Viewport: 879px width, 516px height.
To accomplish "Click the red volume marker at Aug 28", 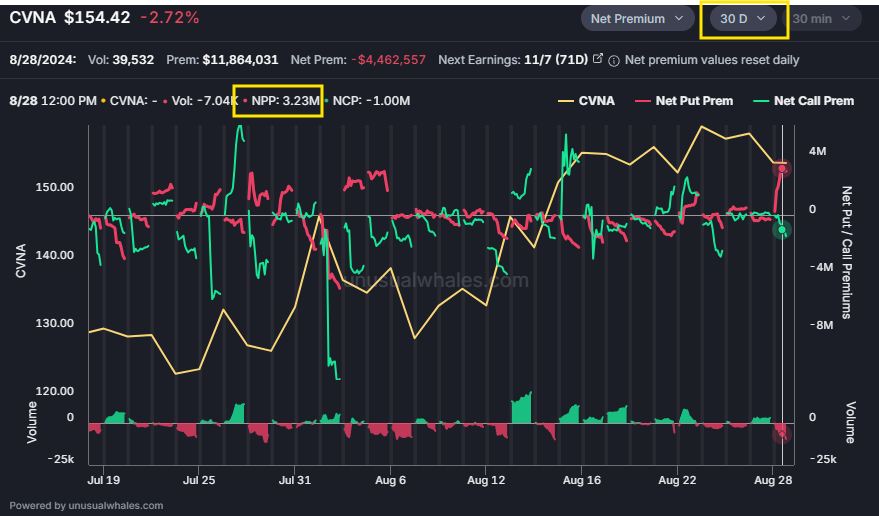I will coord(781,434).
